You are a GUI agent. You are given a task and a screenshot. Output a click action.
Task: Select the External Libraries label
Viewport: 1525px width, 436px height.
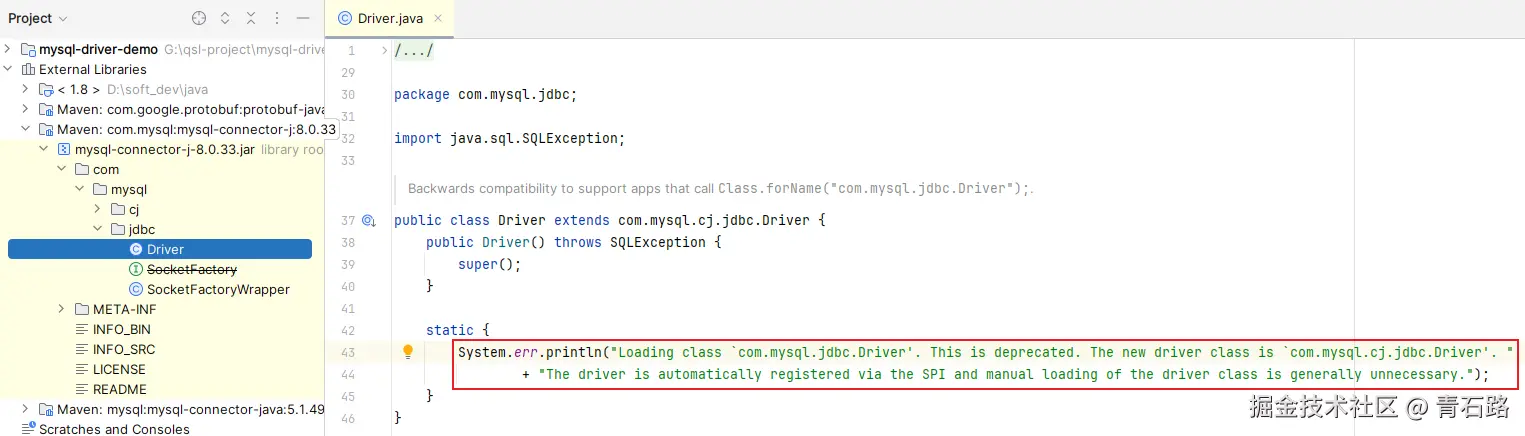pos(93,69)
